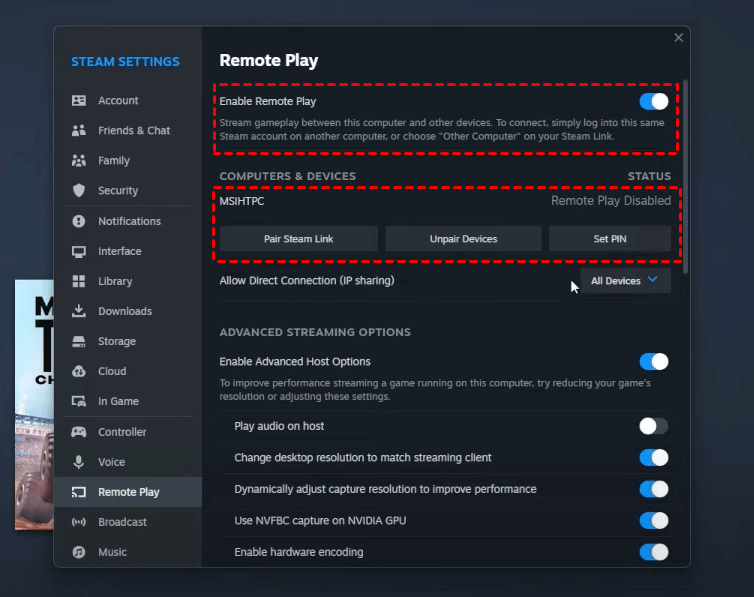Open Library settings section
The image size is (754, 597).
(128, 281)
